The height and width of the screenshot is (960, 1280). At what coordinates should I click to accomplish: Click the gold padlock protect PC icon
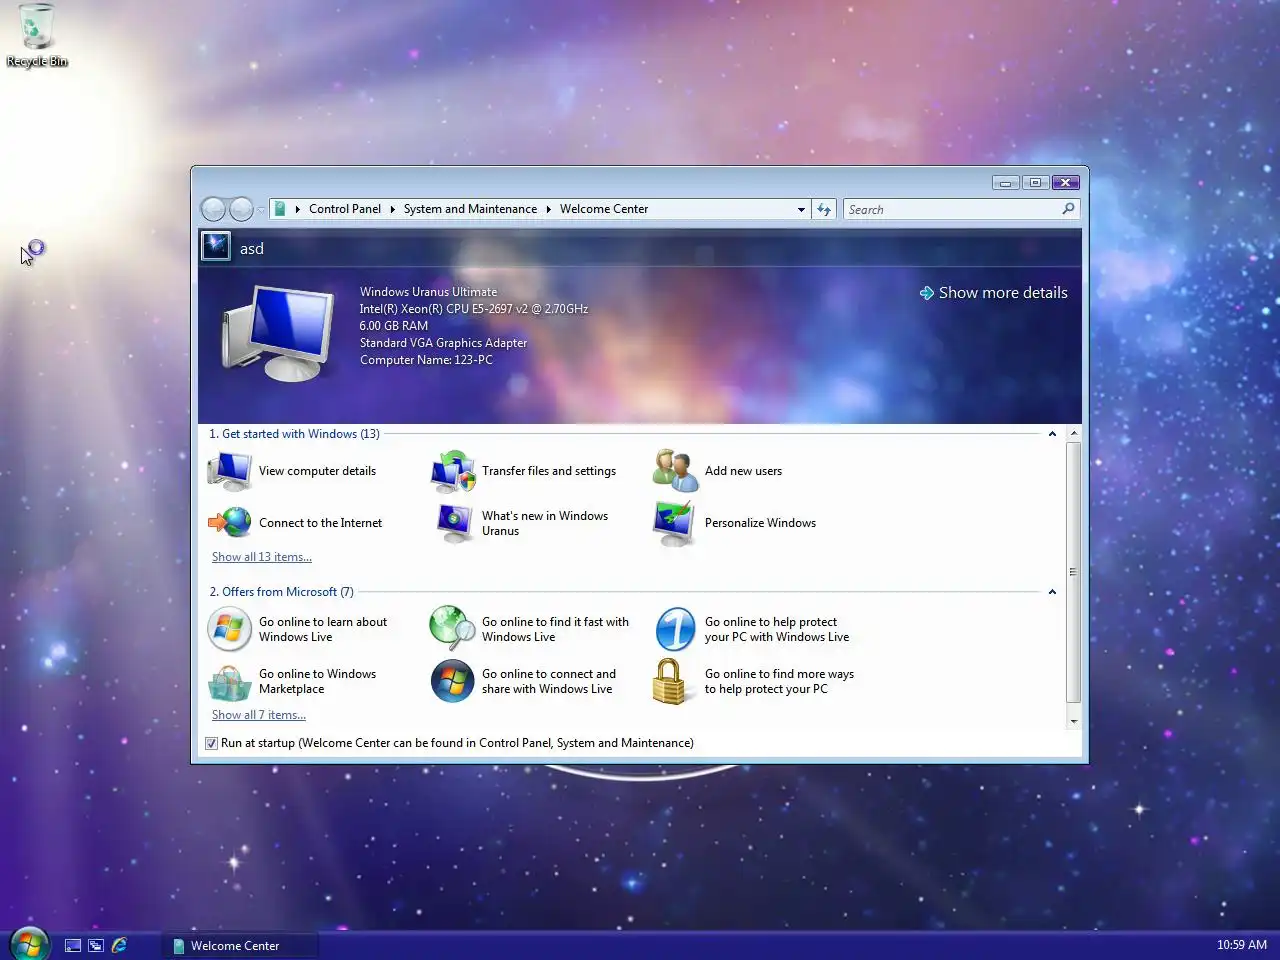[670, 681]
